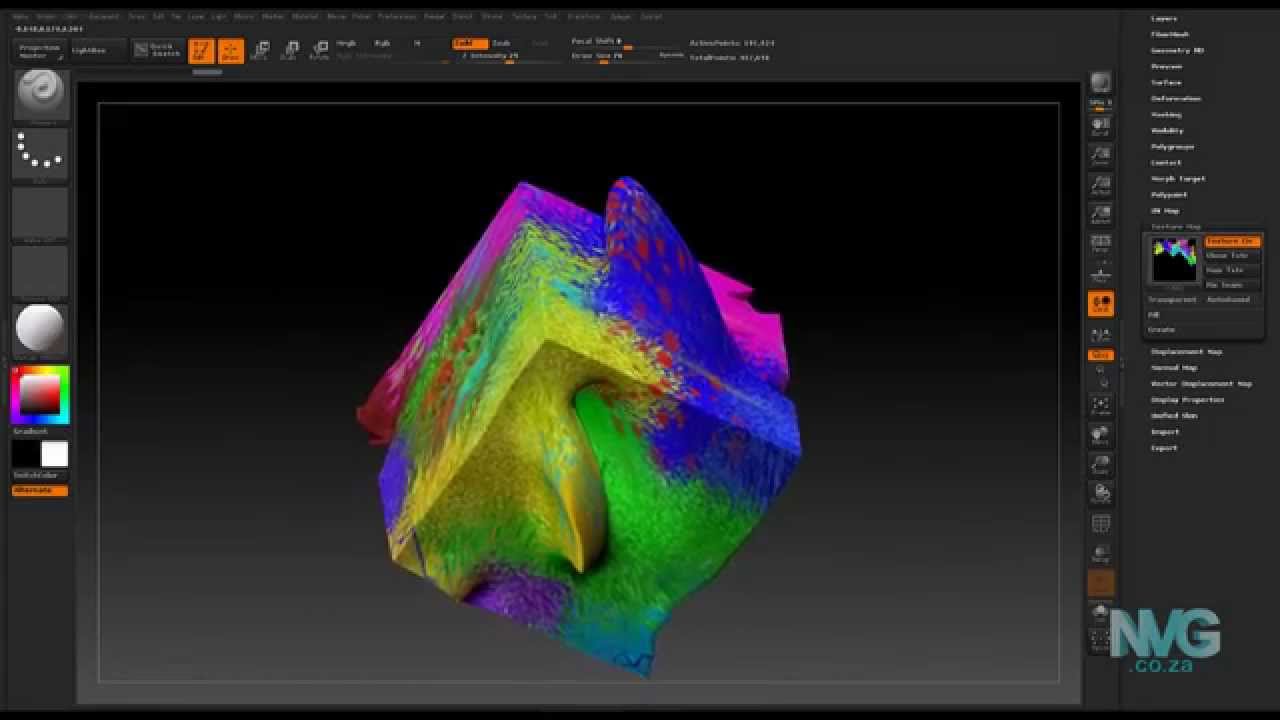The image size is (1280, 720).
Task: Expand the Layers subpalette
Action: pos(1164,19)
